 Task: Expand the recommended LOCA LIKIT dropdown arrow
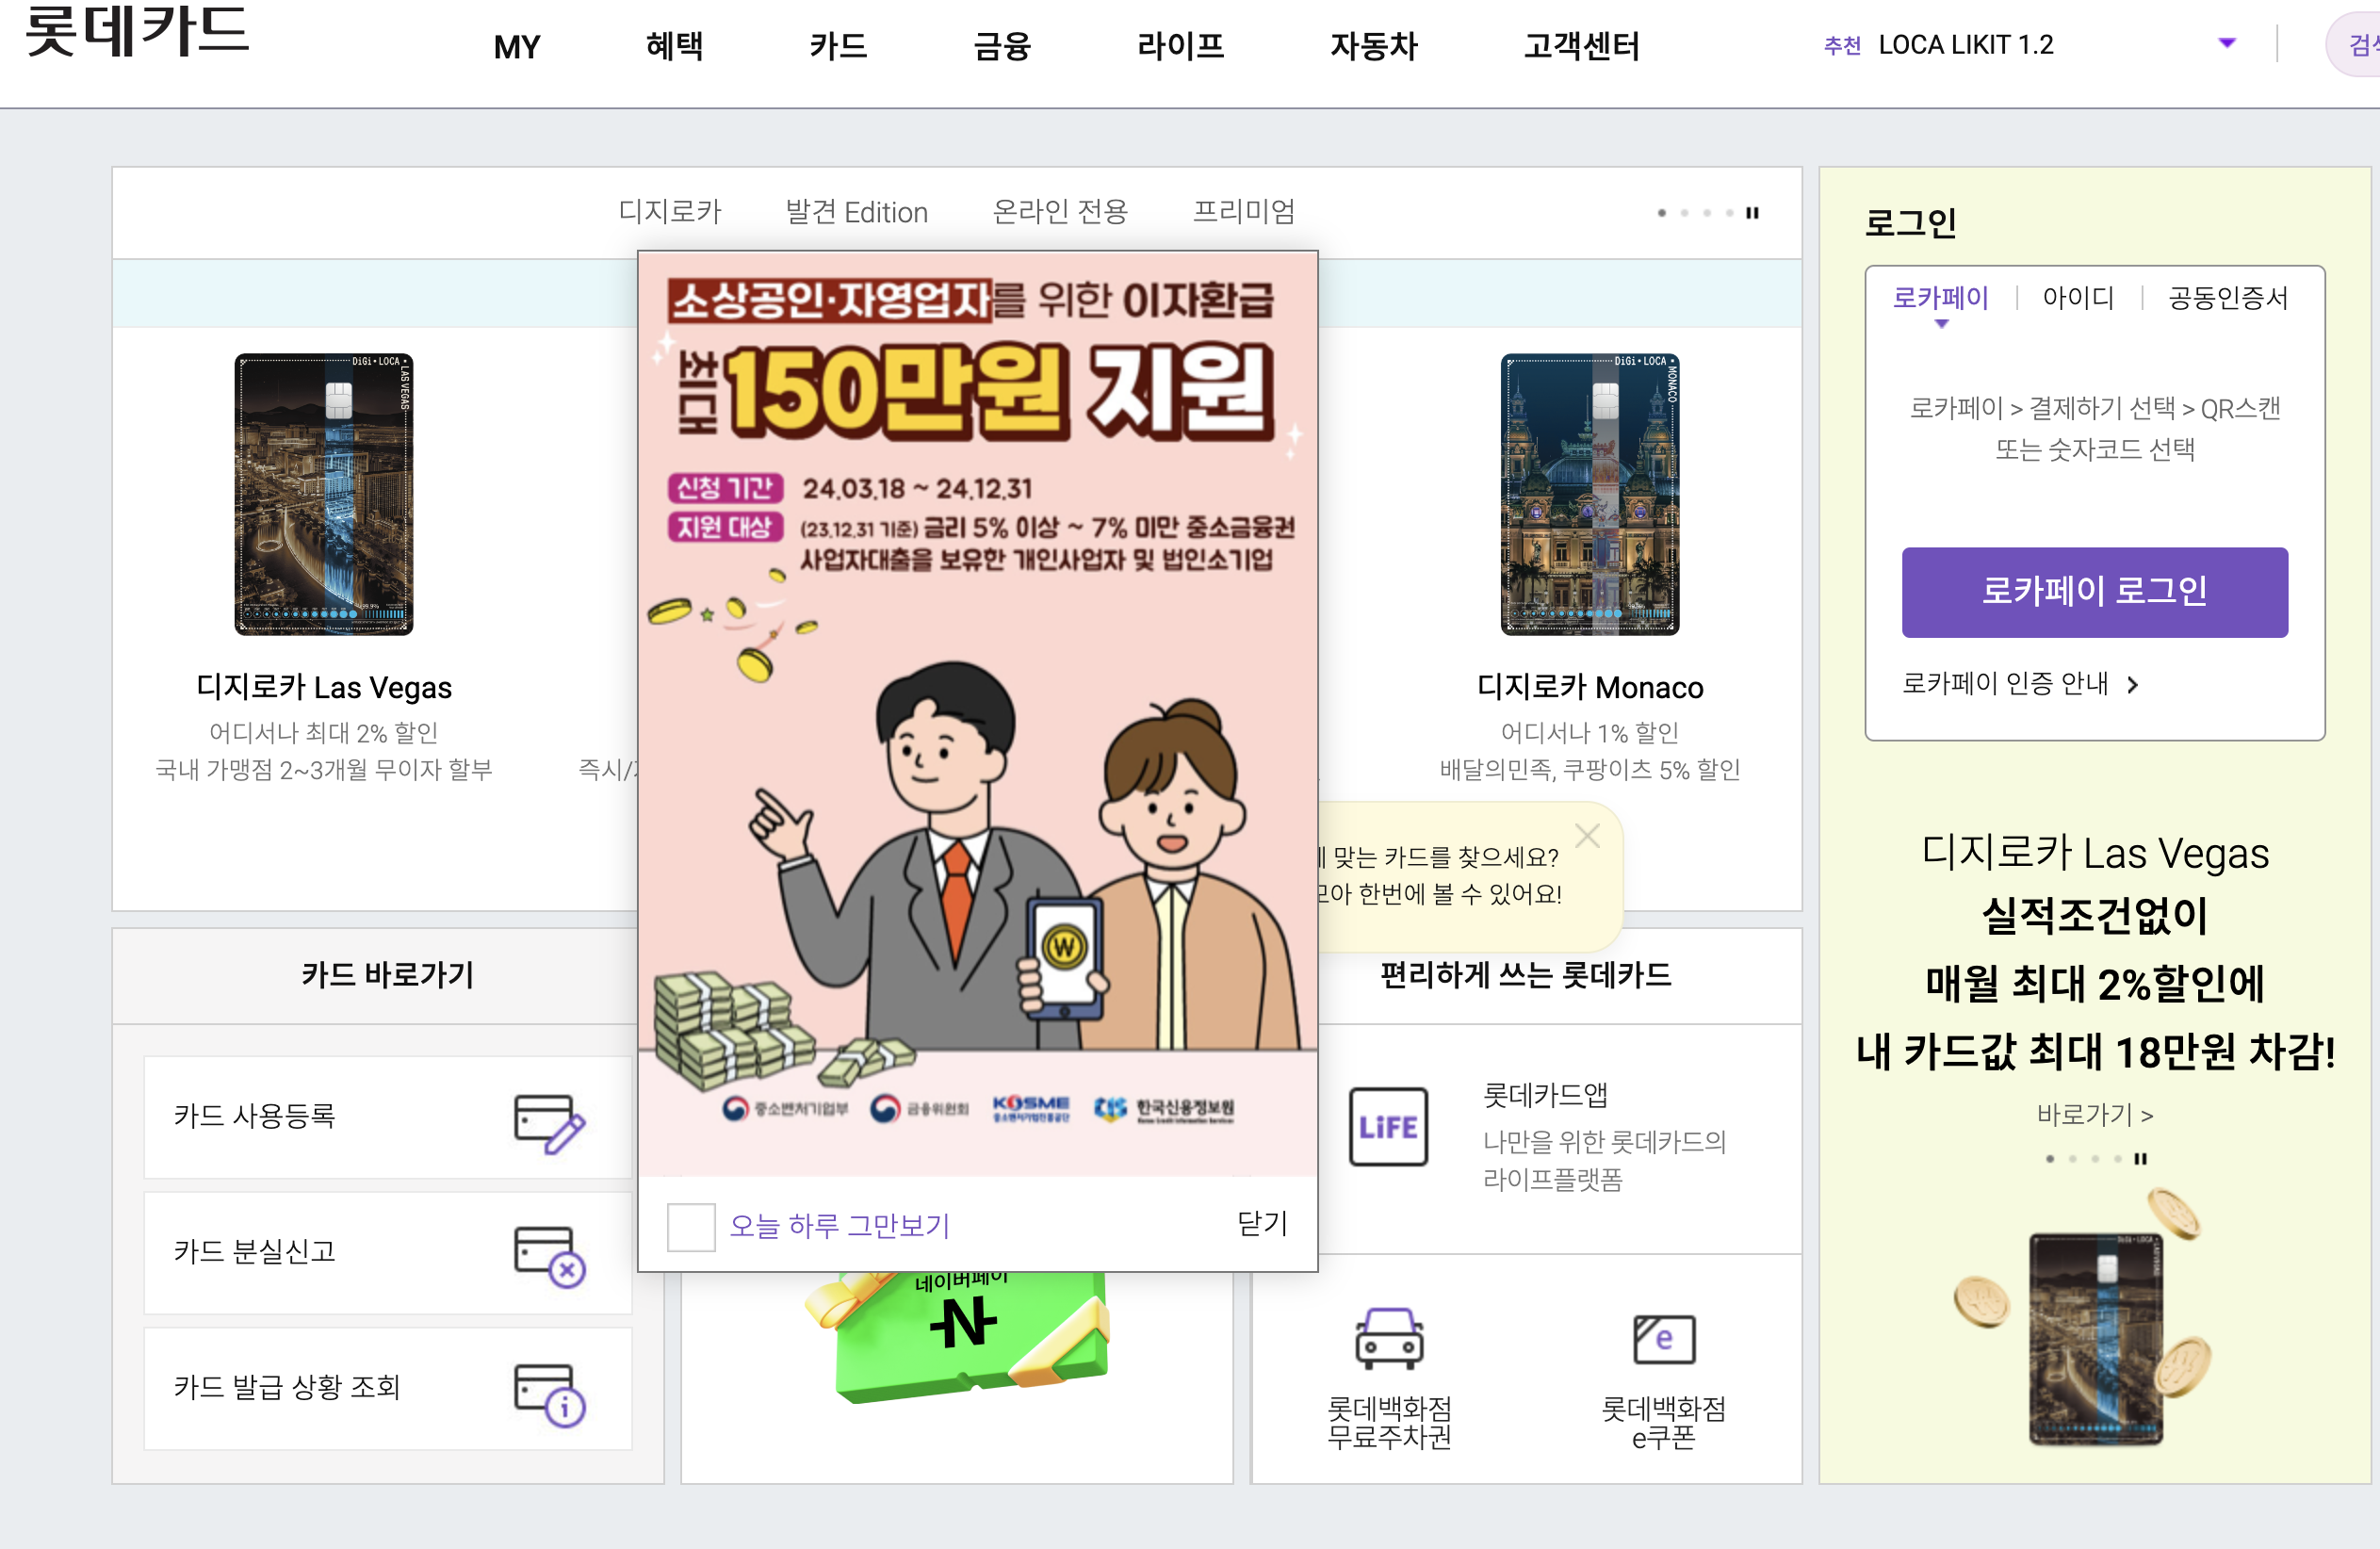(x=2227, y=43)
